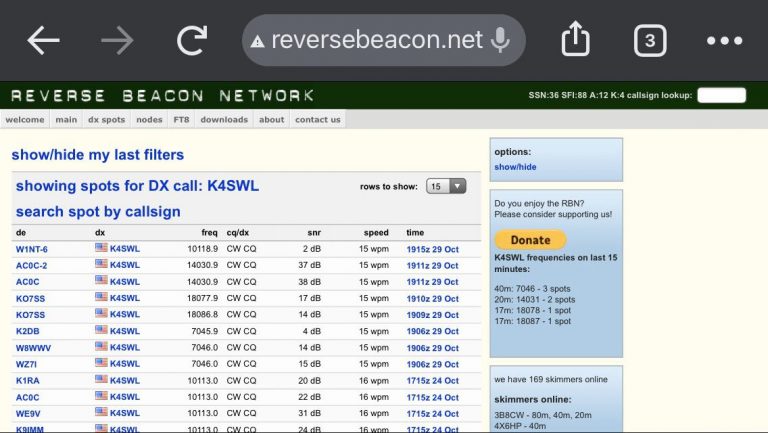Click the callsign lookup input field

(x=721, y=95)
